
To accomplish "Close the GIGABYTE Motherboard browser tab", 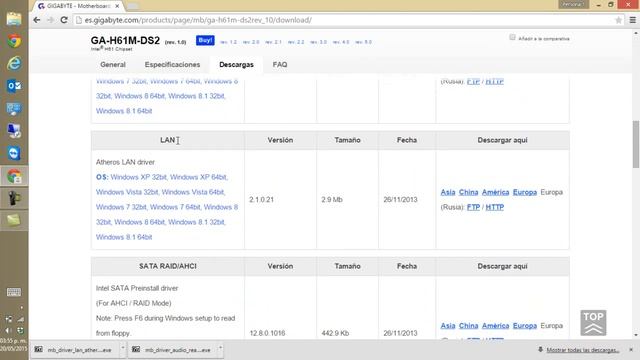I will pos(117,6).
